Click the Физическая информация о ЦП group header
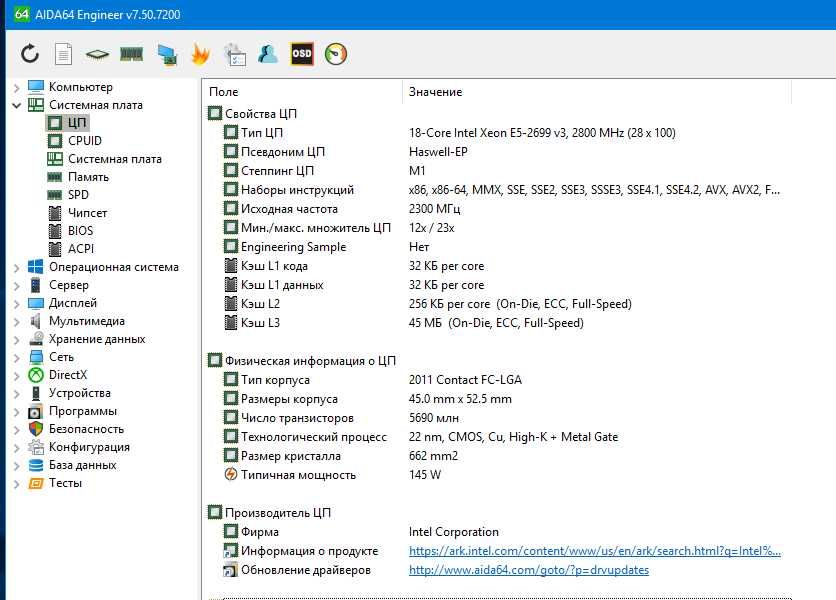This screenshot has height=600, width=836. pos(310,361)
